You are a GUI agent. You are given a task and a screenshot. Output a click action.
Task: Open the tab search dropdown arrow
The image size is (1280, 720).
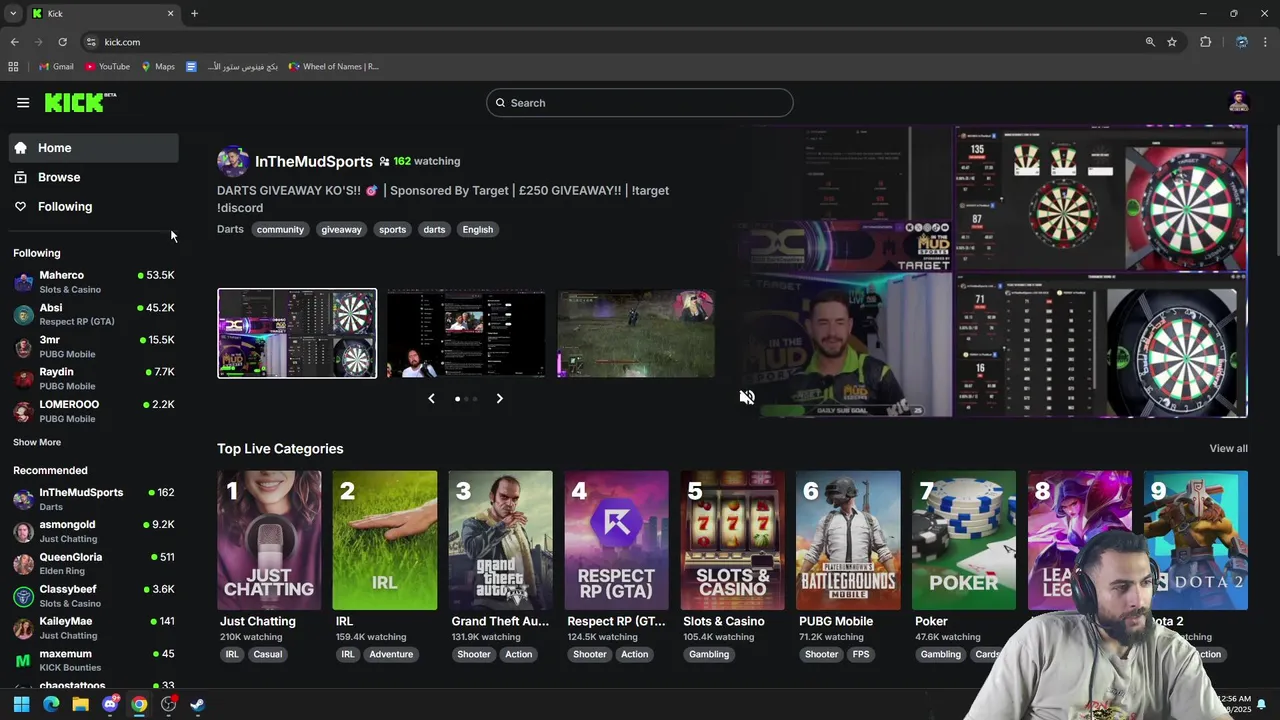click(x=13, y=14)
